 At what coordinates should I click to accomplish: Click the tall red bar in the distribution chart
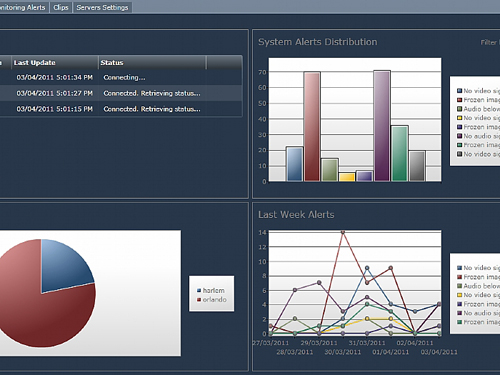click(312, 127)
